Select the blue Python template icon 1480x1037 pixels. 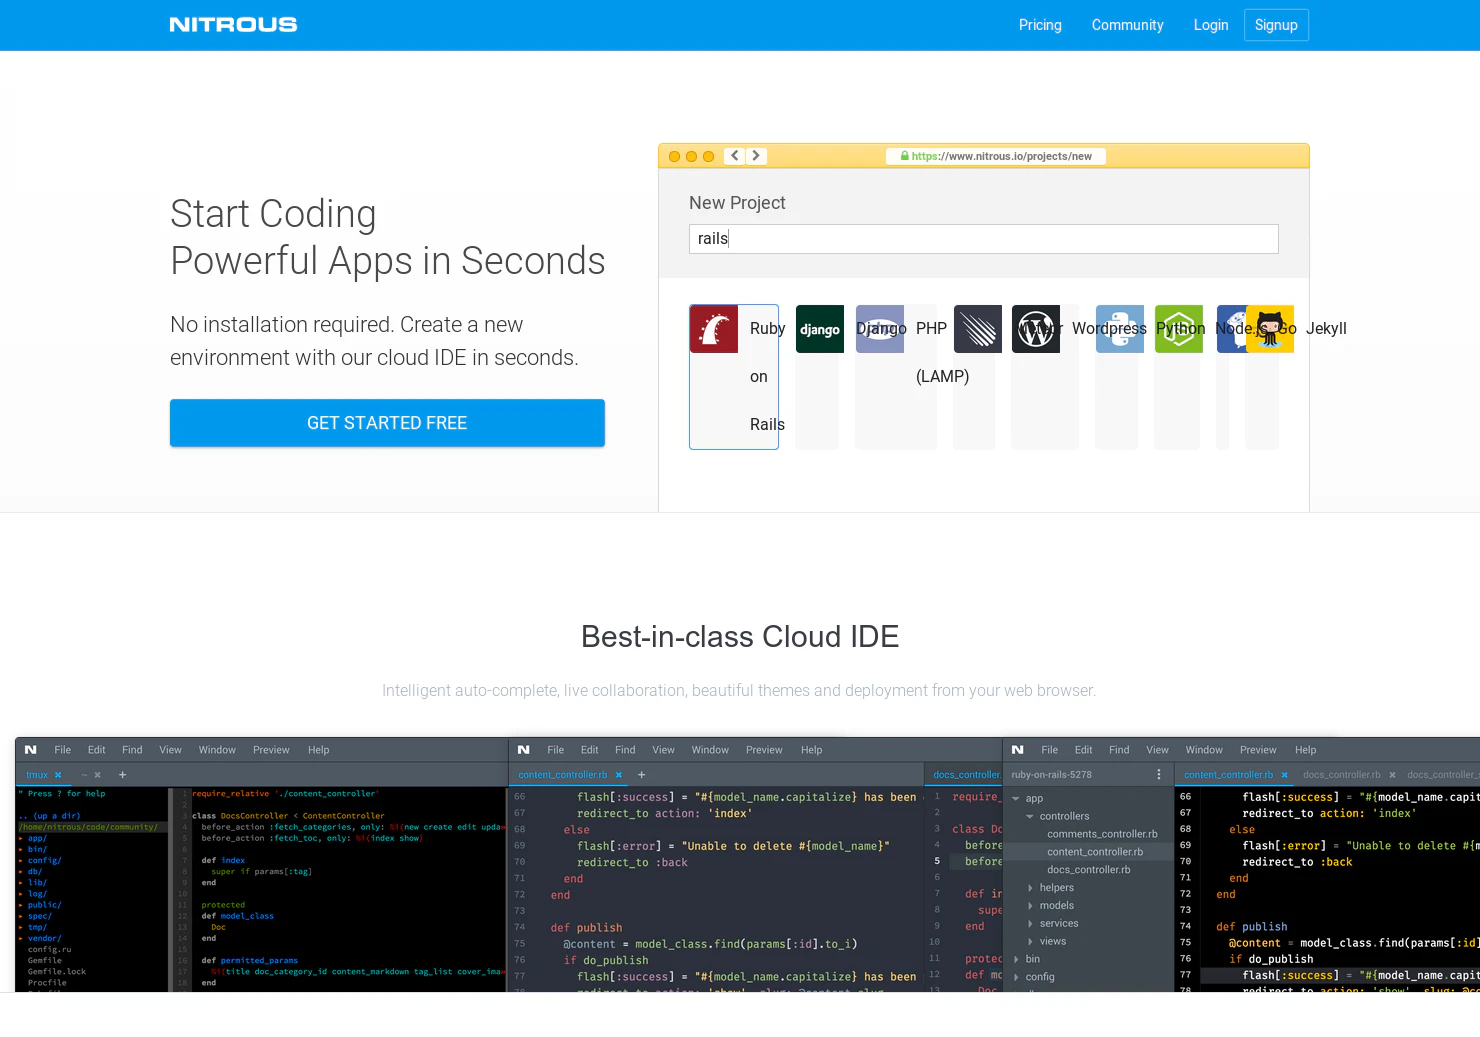(1120, 329)
